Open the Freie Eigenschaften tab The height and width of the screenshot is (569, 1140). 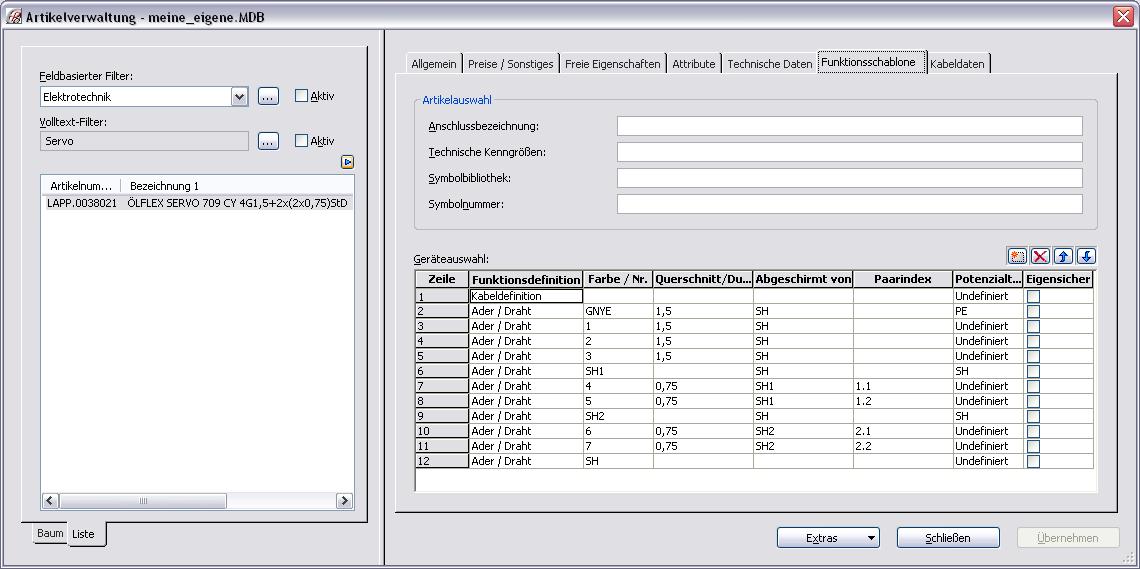613,64
